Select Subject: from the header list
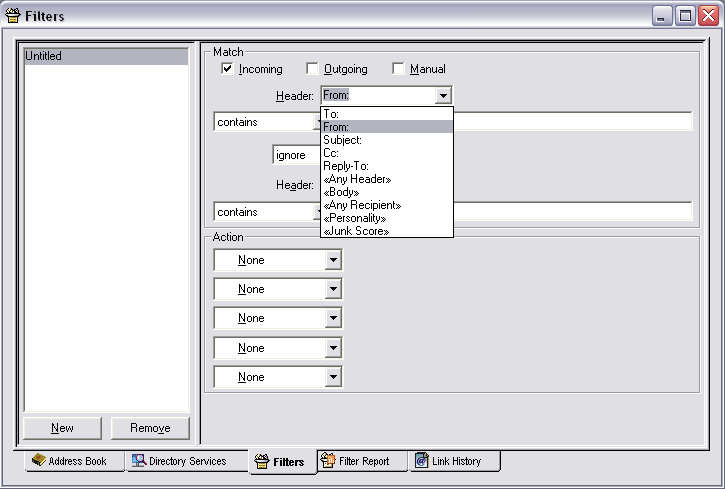 tap(342, 140)
